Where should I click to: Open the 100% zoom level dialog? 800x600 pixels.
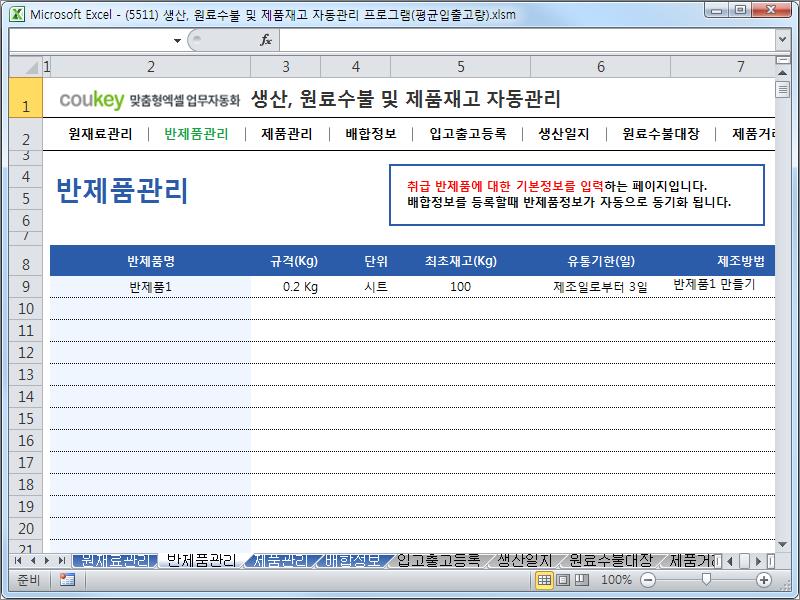(x=616, y=580)
